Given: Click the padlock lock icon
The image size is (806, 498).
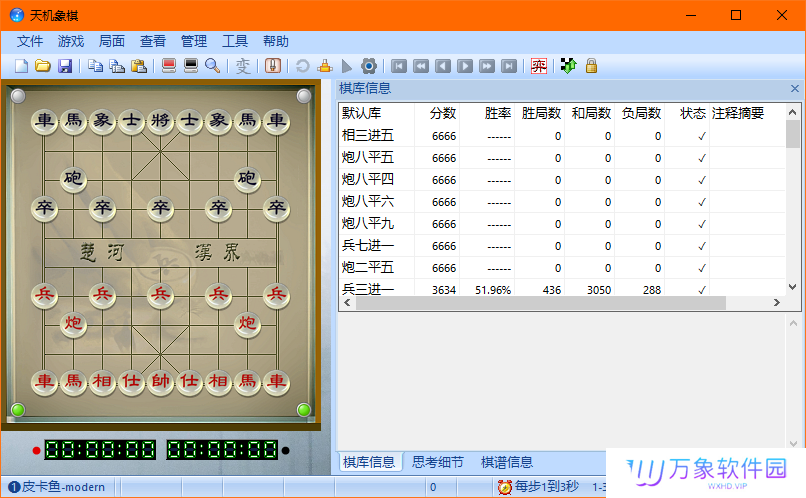Looking at the screenshot, I should click(x=591, y=66).
